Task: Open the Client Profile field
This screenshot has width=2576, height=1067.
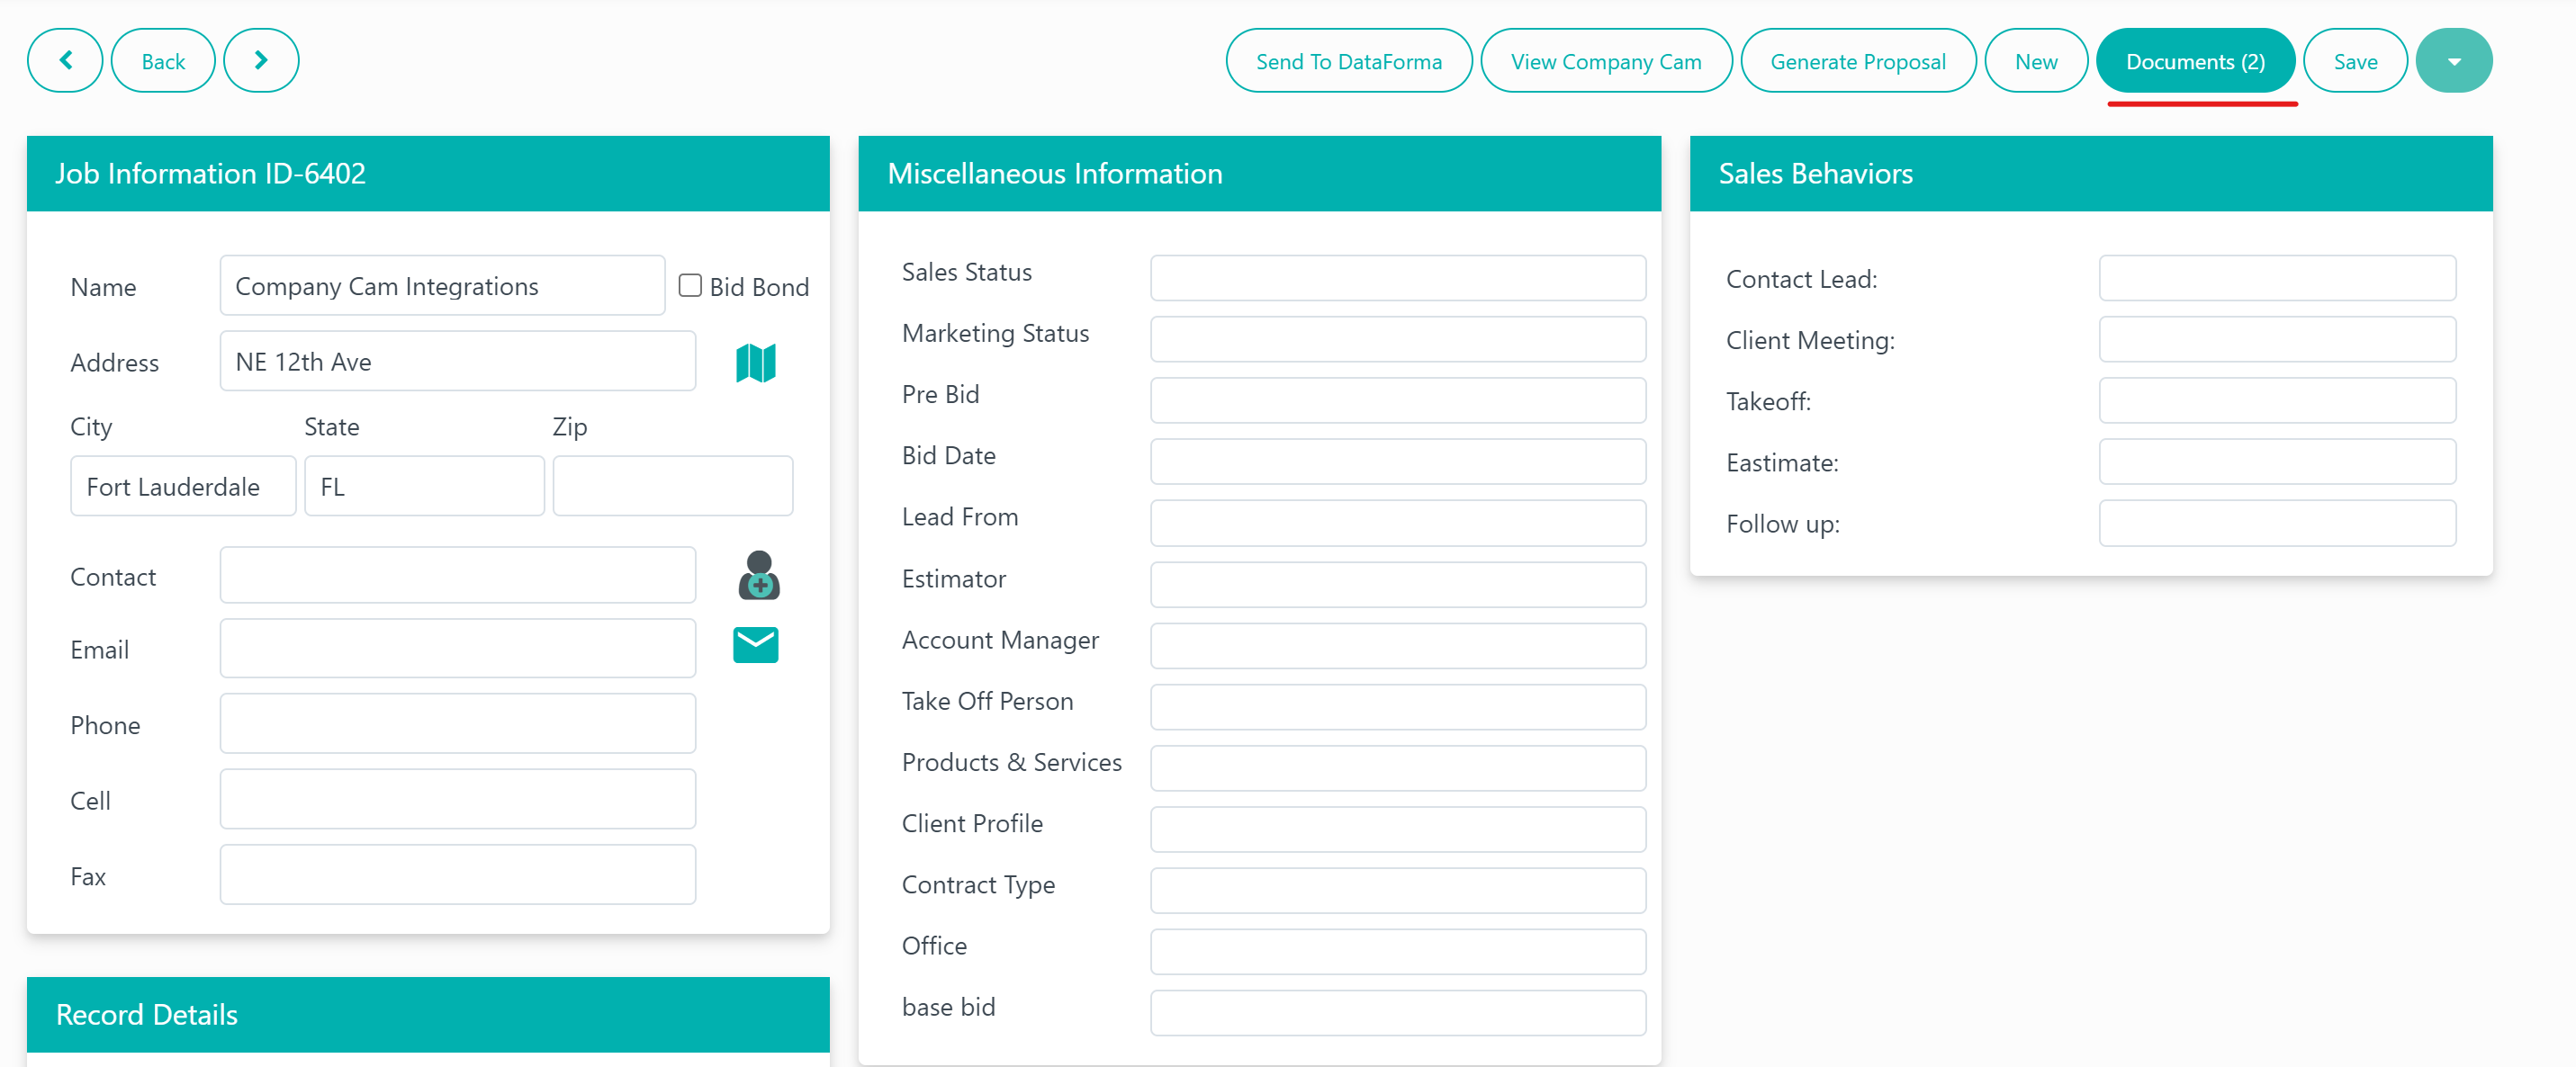Action: click(1397, 830)
